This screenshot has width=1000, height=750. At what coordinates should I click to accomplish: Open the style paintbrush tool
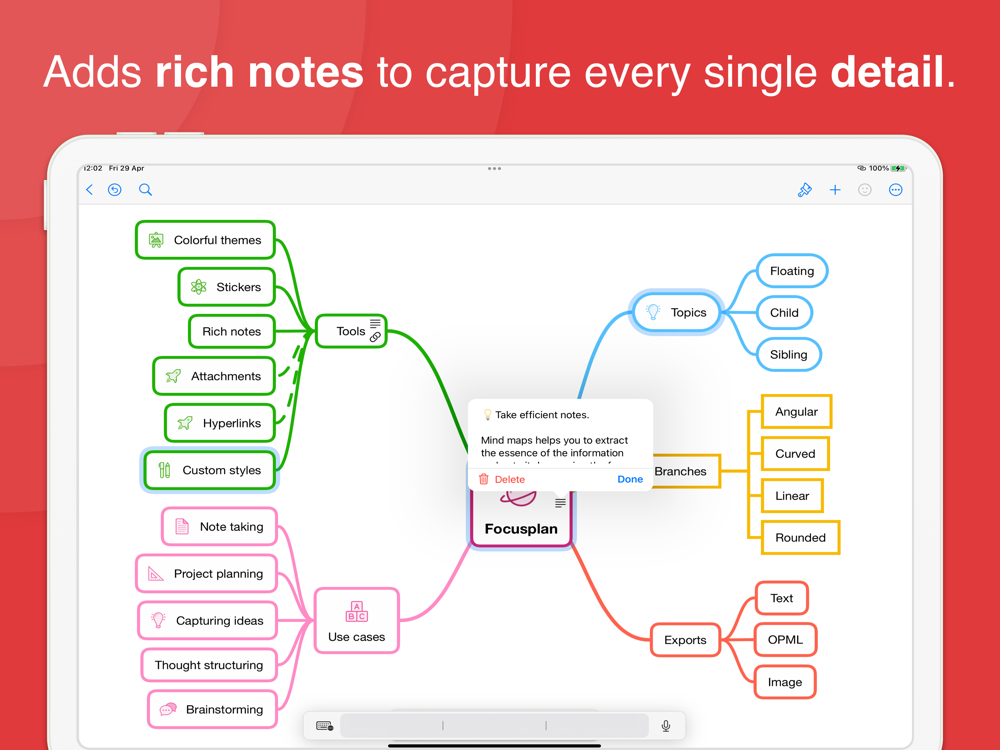click(x=805, y=189)
